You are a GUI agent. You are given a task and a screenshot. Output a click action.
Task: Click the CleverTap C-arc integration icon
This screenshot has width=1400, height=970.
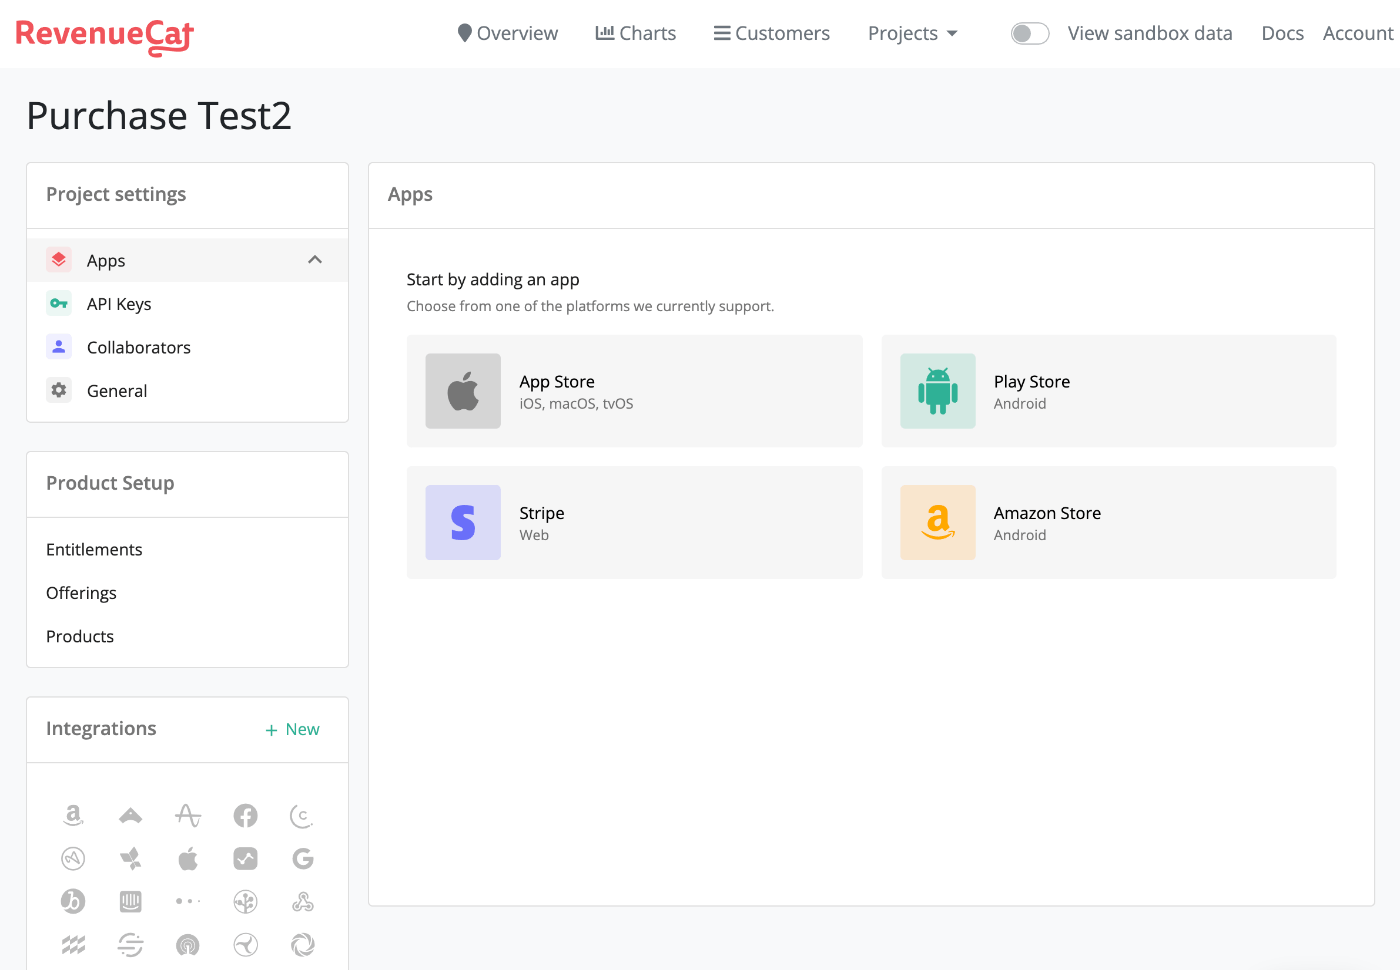302,816
